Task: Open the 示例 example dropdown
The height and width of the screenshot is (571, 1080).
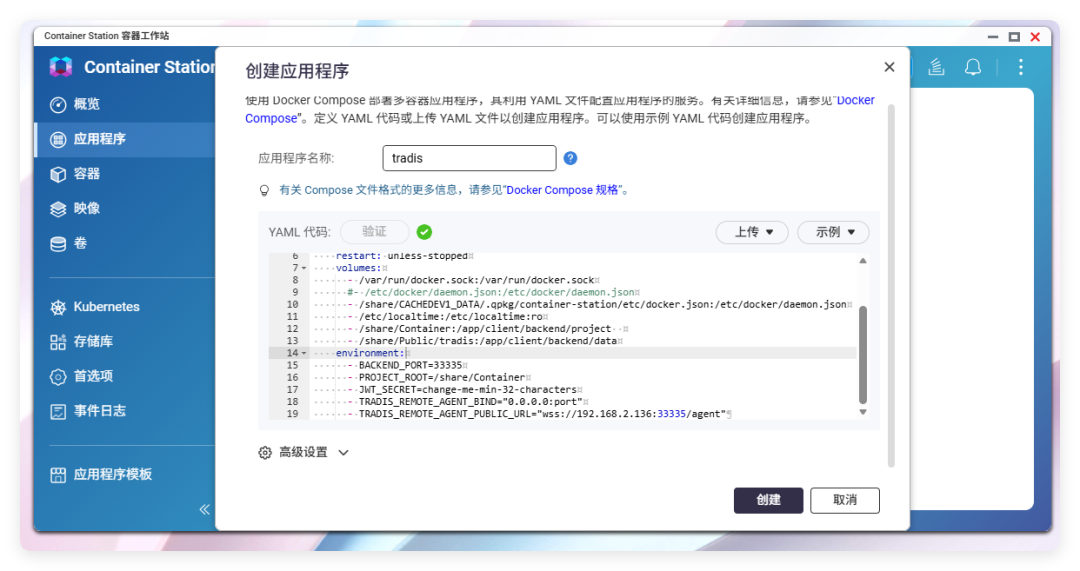Action: pos(833,232)
